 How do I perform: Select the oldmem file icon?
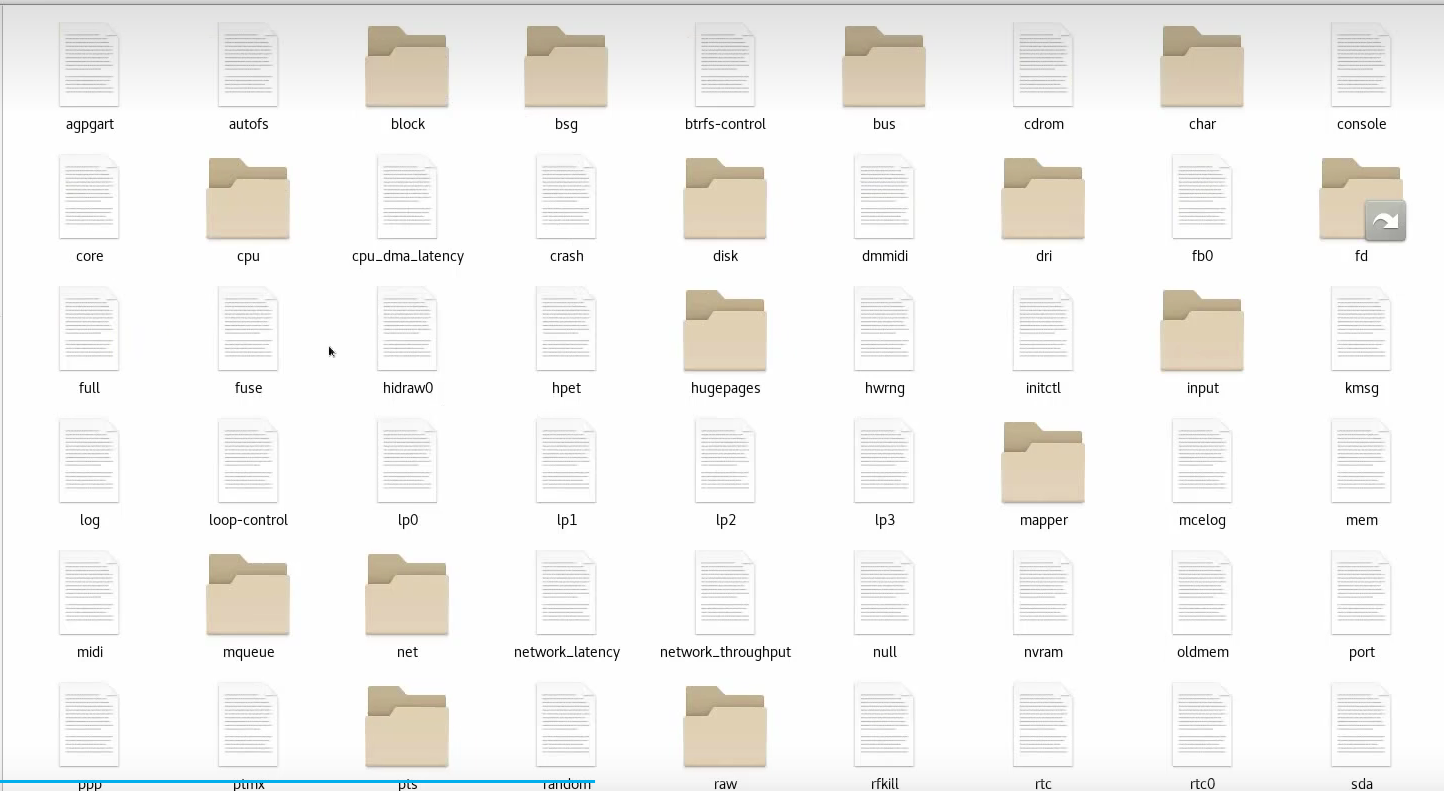pos(1202,593)
